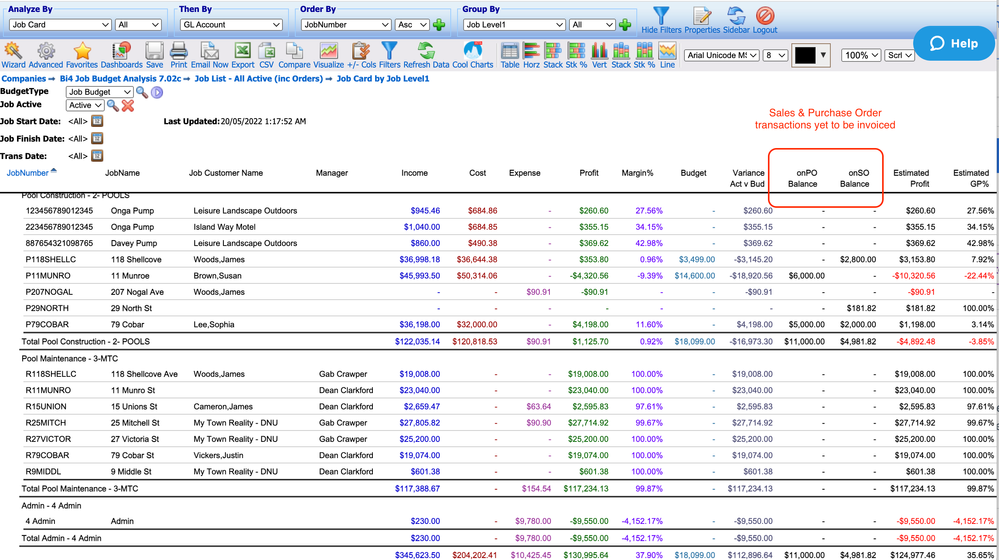Click the Help button

click(953, 43)
